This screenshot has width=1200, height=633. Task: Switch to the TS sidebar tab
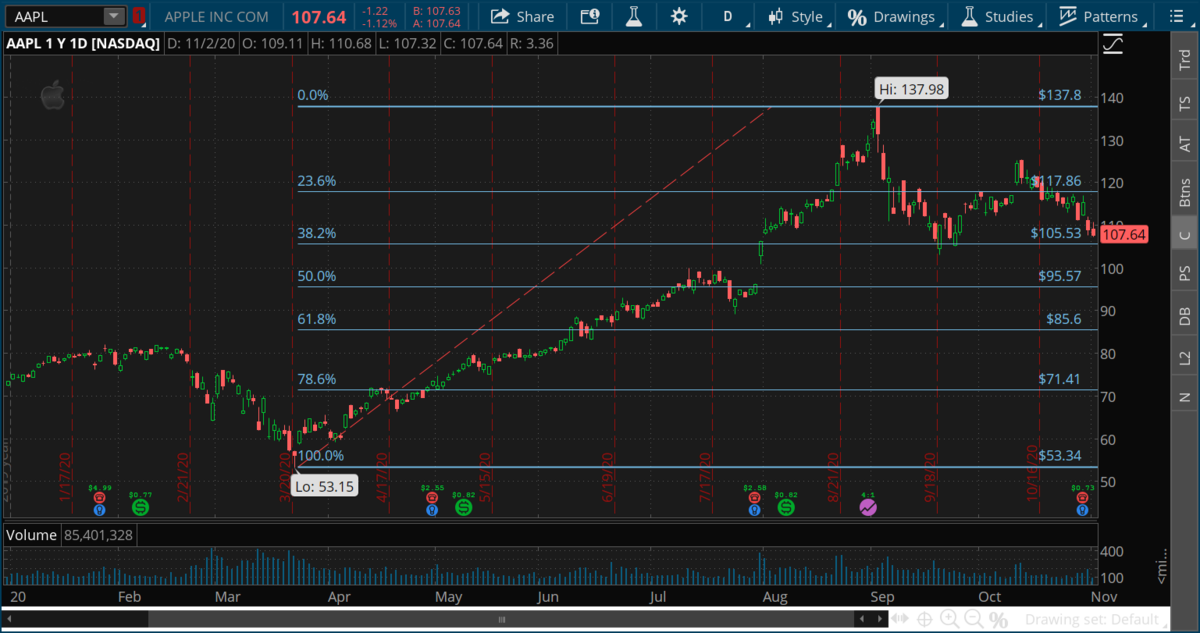1184,104
